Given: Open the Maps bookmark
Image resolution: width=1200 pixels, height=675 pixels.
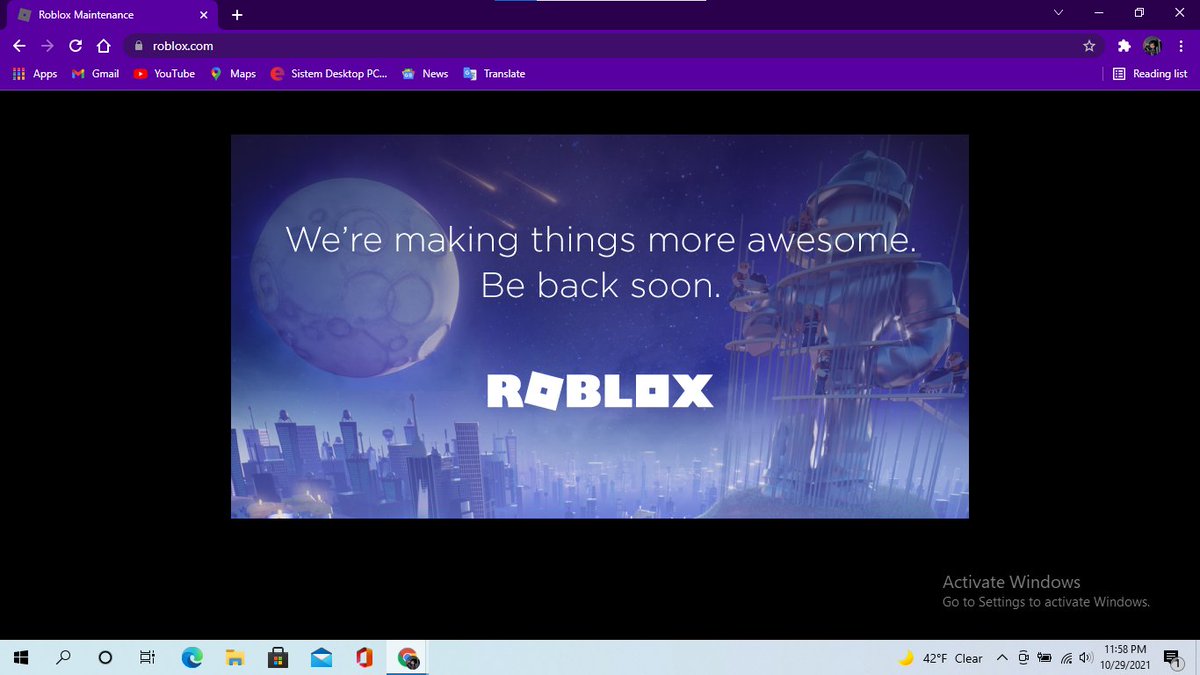Looking at the screenshot, I should tap(233, 74).
